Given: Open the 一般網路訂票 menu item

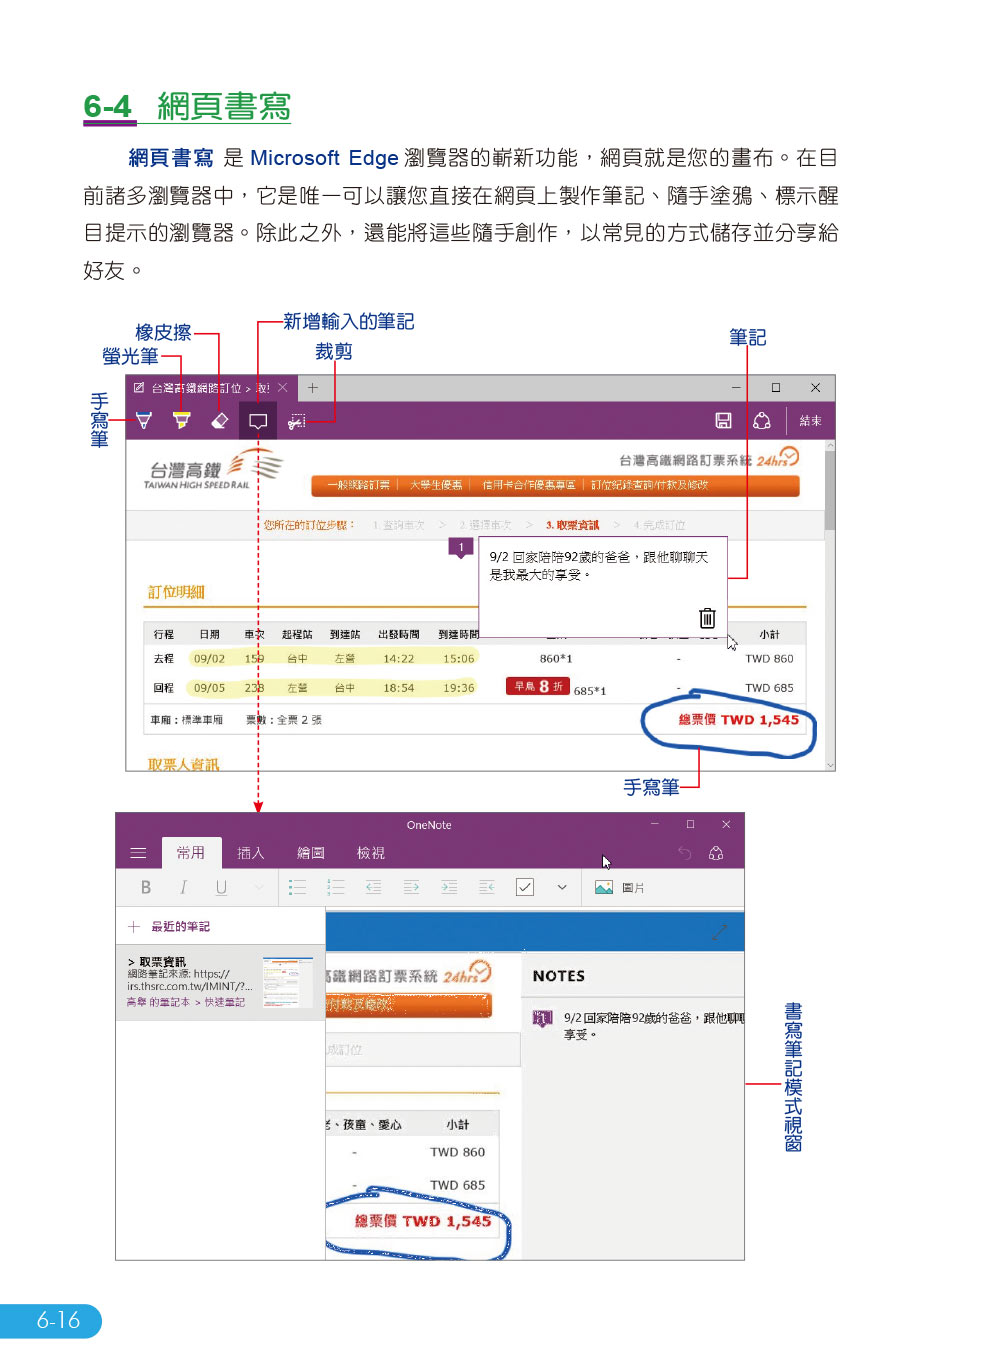Looking at the screenshot, I should (x=358, y=485).
